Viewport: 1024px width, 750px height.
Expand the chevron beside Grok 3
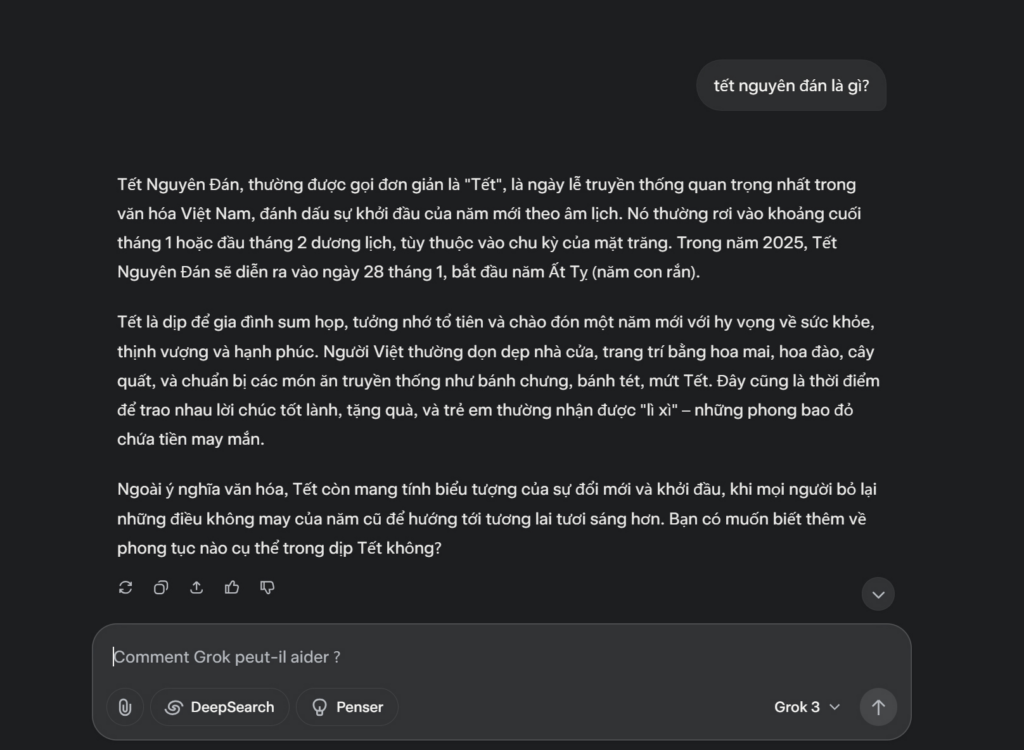[835, 707]
